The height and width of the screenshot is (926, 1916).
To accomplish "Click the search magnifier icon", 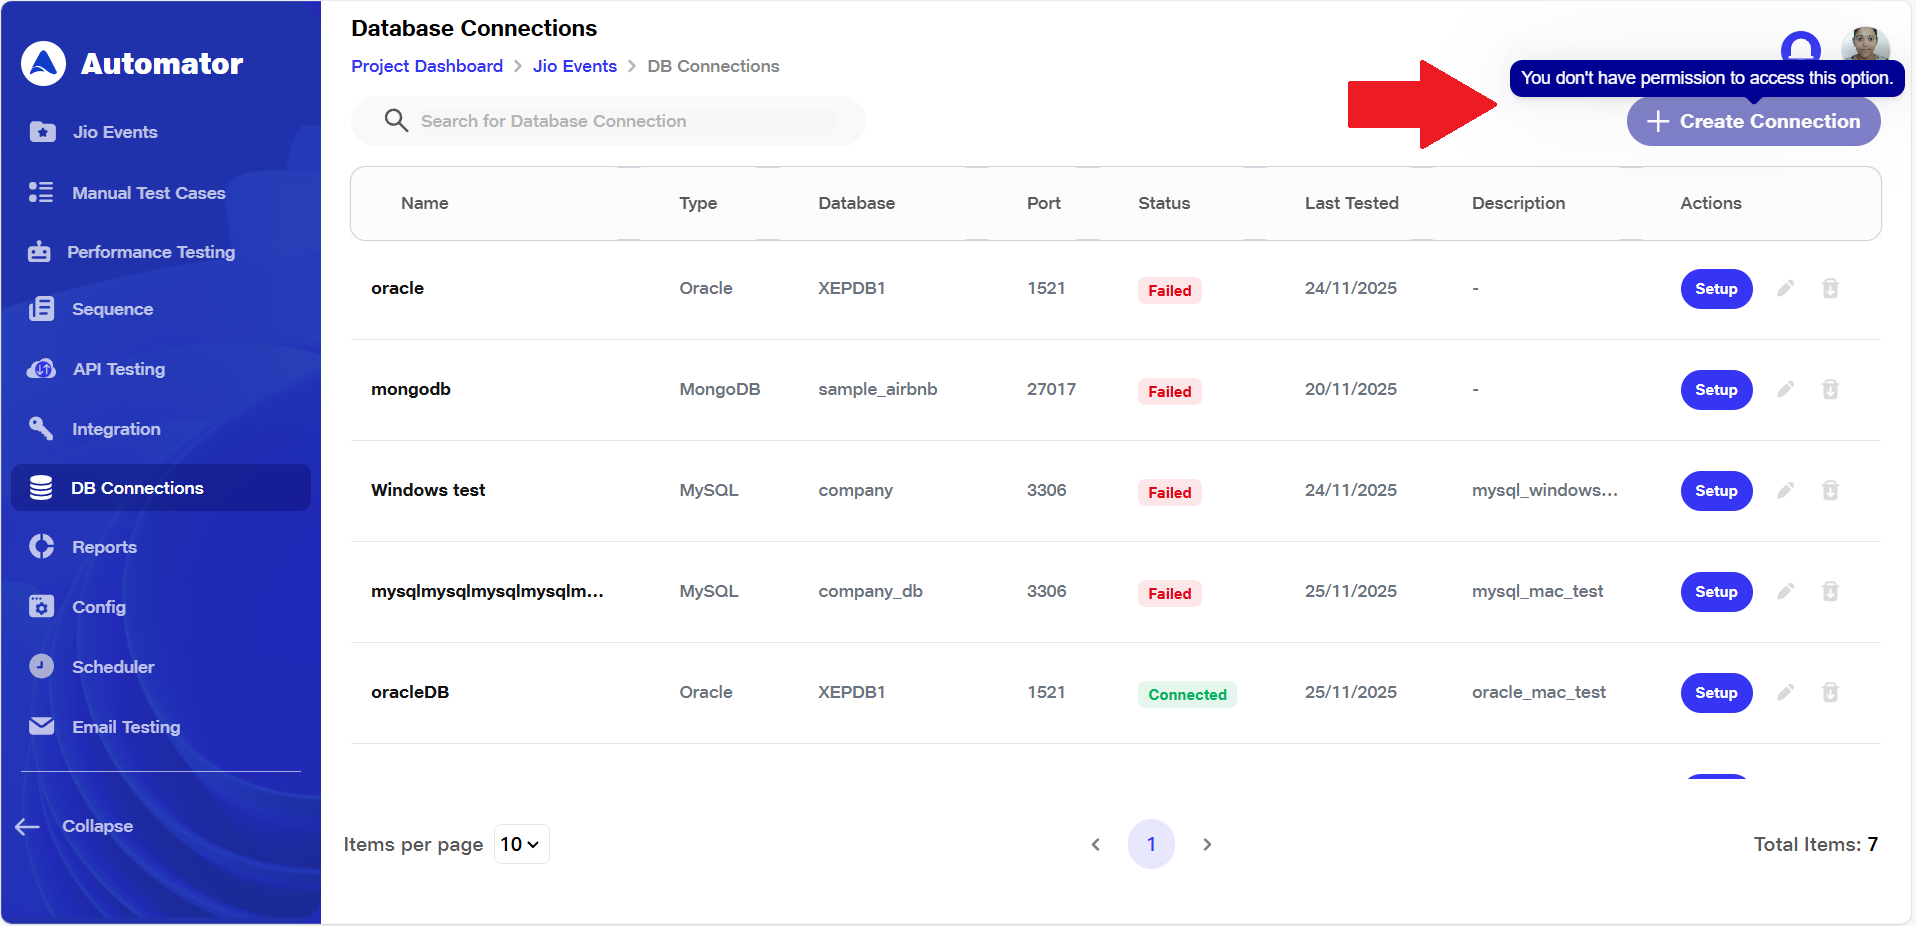I will click(x=396, y=121).
